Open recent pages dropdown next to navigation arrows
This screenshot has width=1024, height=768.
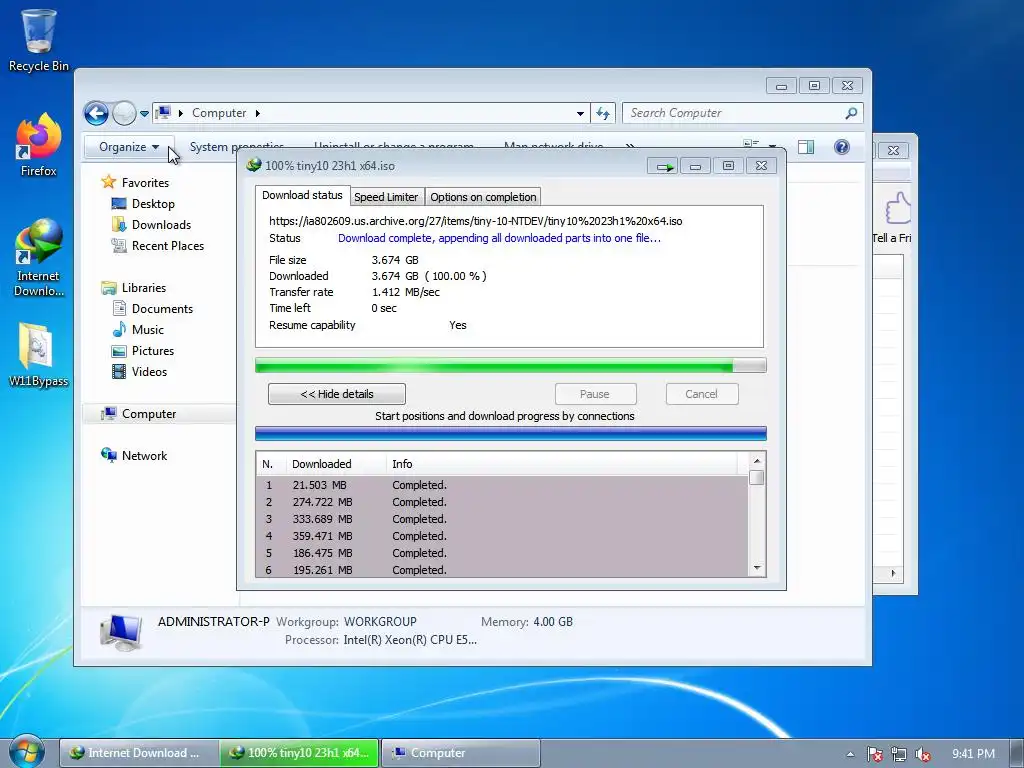pyautogui.click(x=144, y=114)
